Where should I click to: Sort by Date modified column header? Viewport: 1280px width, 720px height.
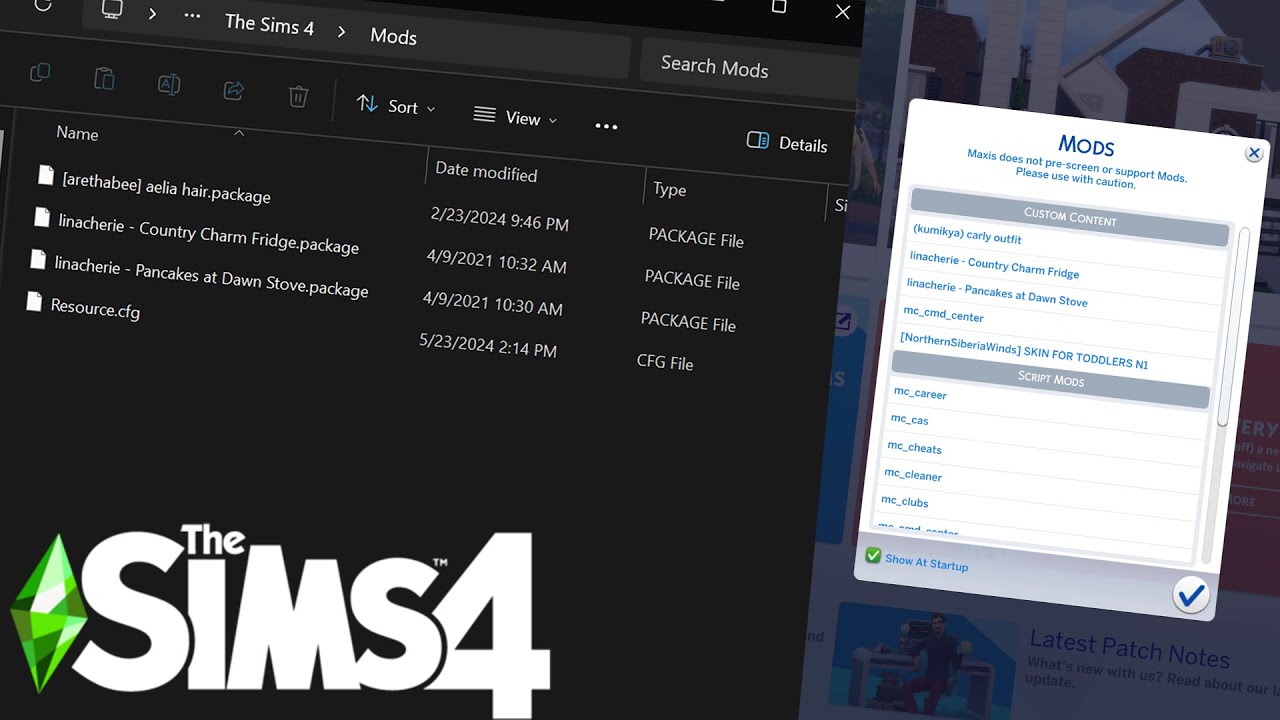point(486,172)
